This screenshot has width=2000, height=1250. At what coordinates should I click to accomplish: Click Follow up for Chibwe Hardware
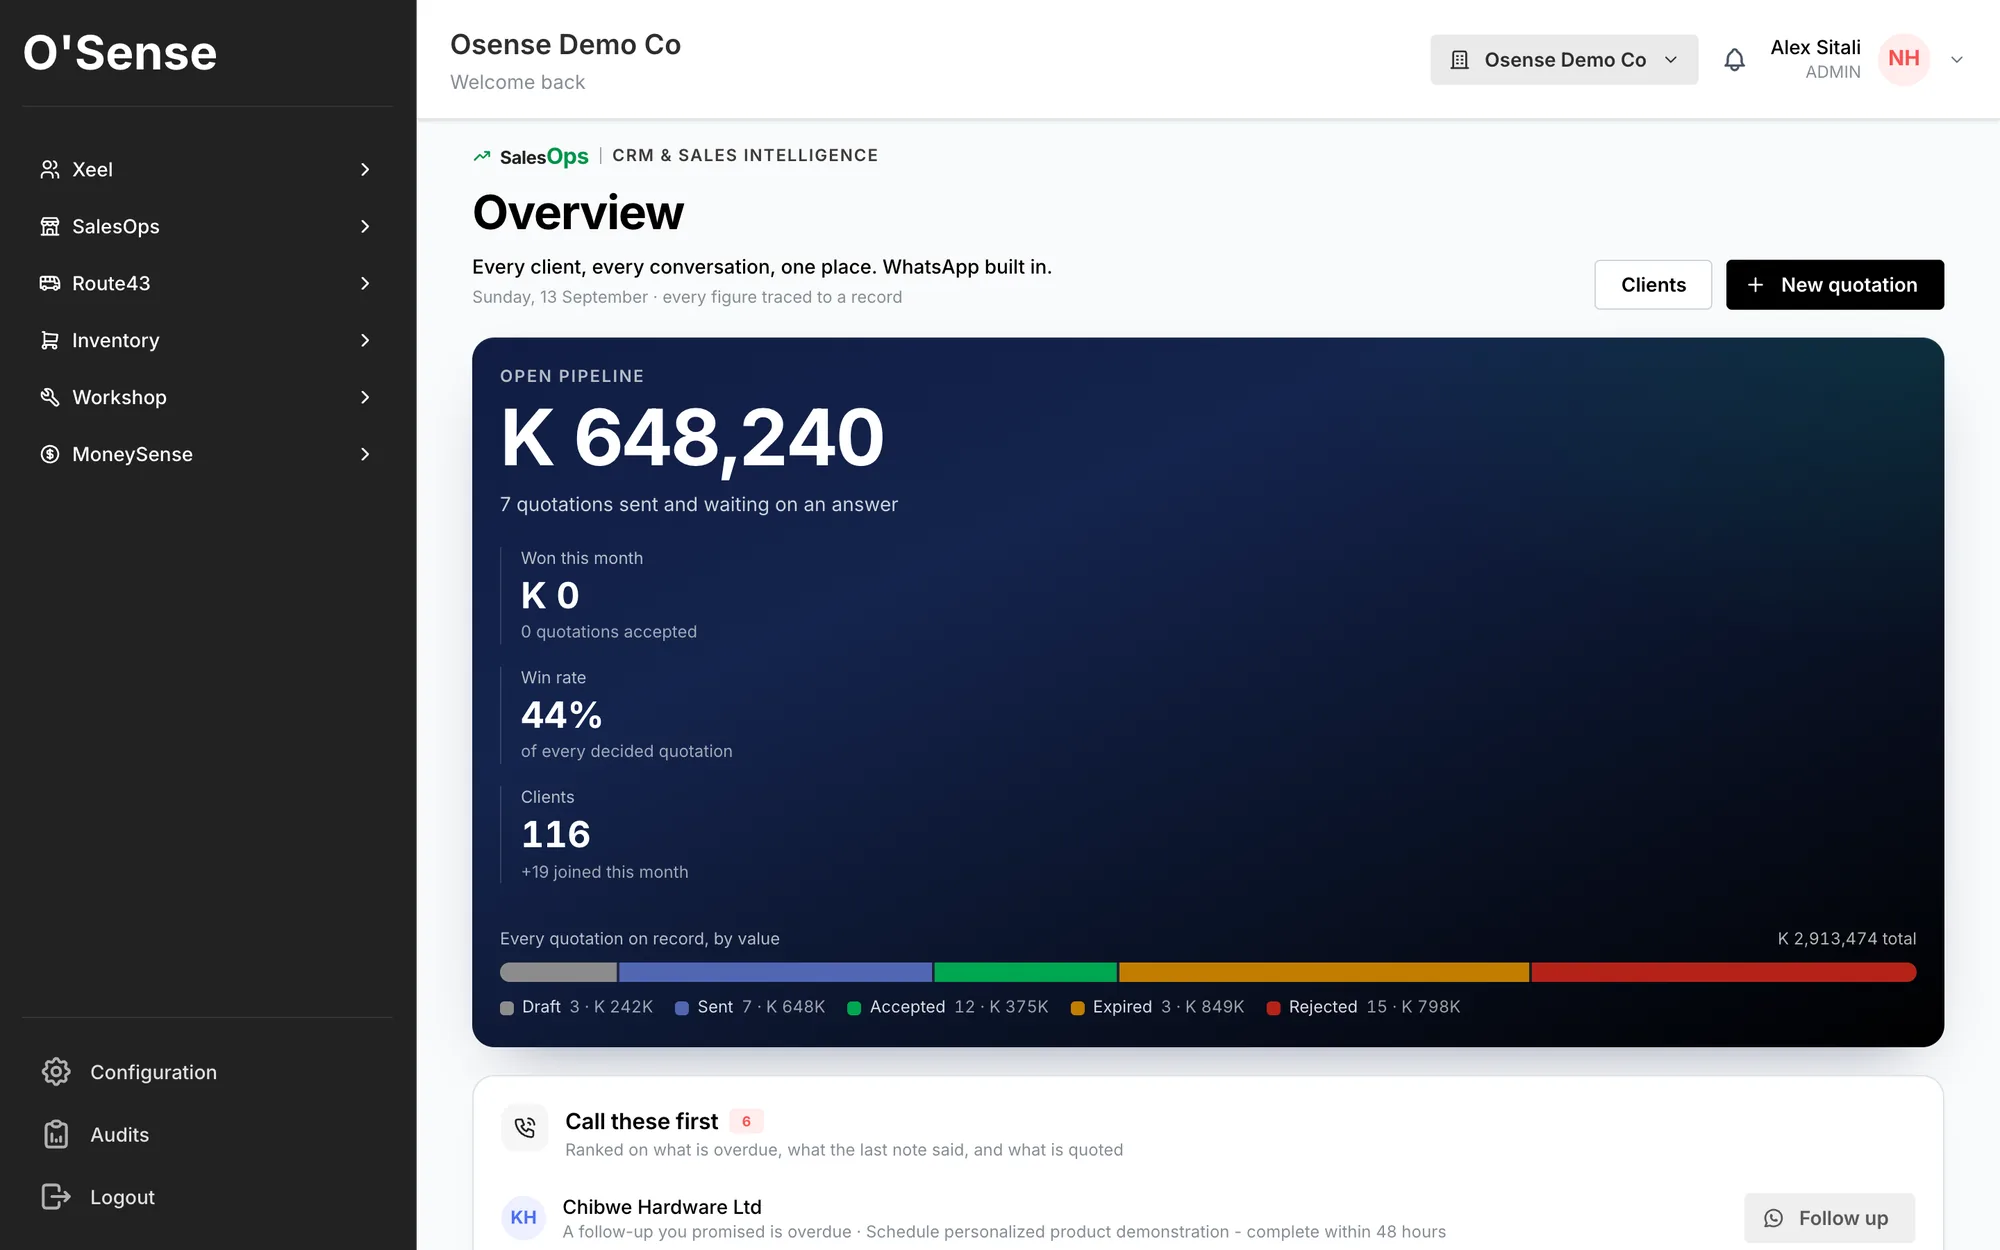[1830, 1218]
